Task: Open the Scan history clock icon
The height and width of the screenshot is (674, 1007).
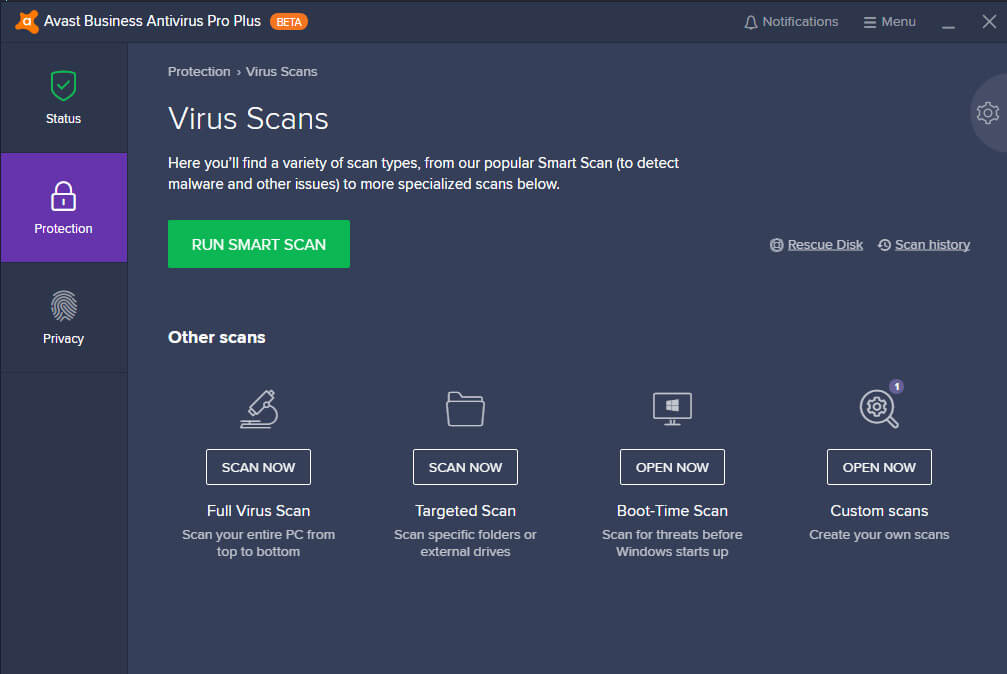Action: pyautogui.click(x=884, y=244)
